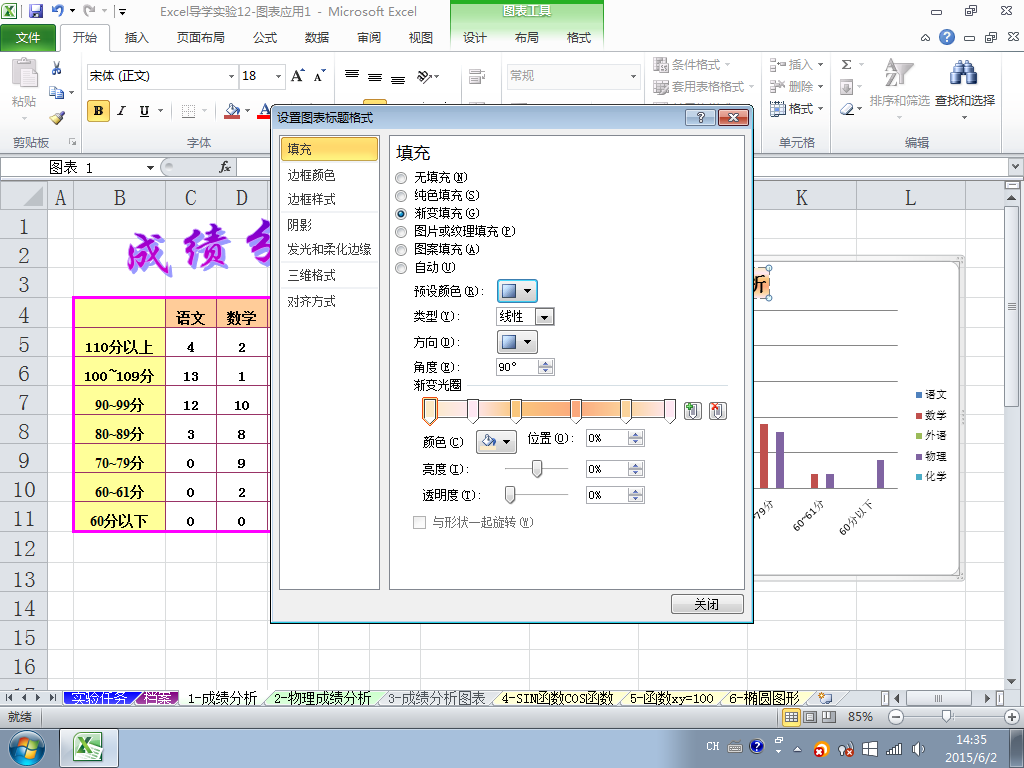Toggle Bold formatting button

pos(98,111)
